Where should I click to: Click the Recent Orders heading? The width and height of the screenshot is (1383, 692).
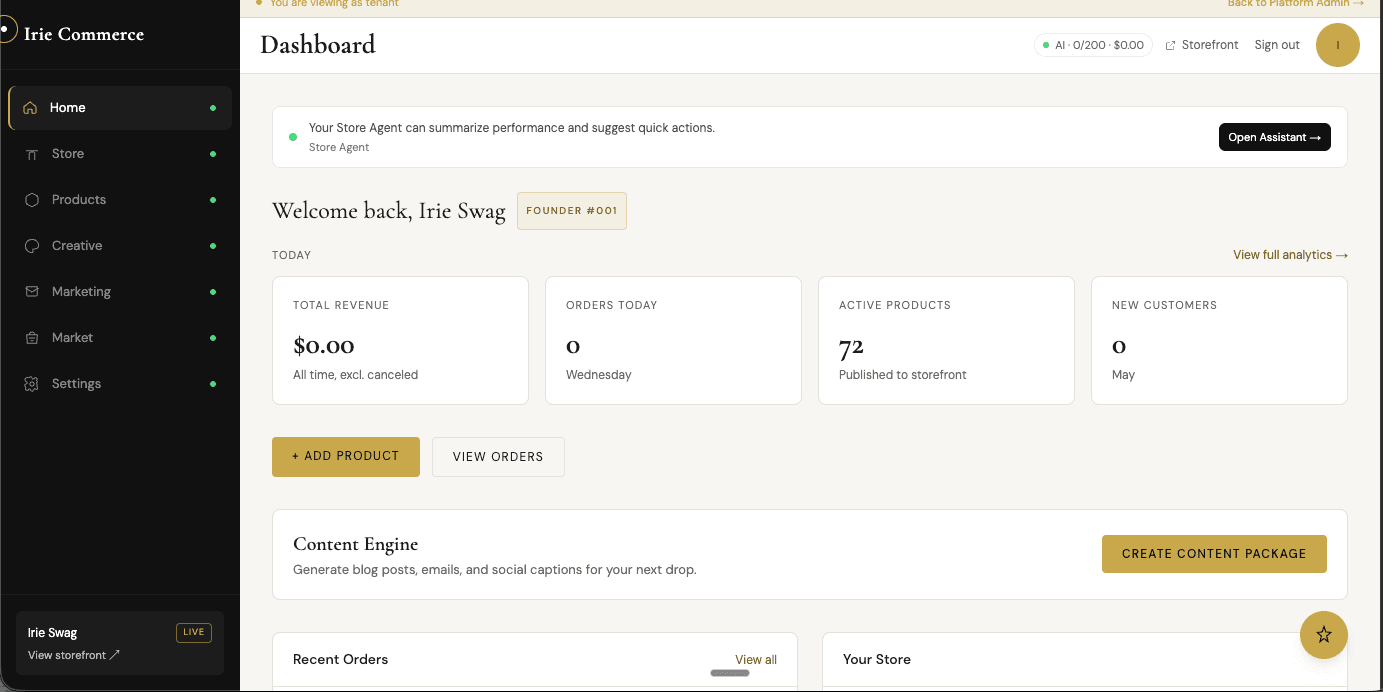point(340,660)
